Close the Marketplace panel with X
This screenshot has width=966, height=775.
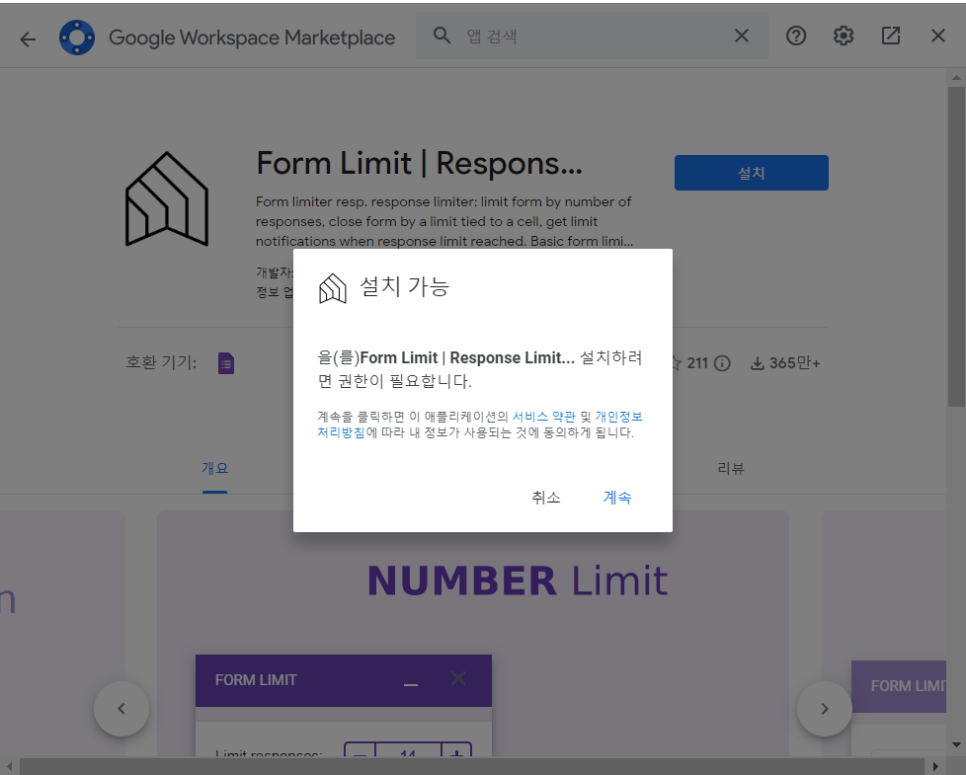(938, 36)
